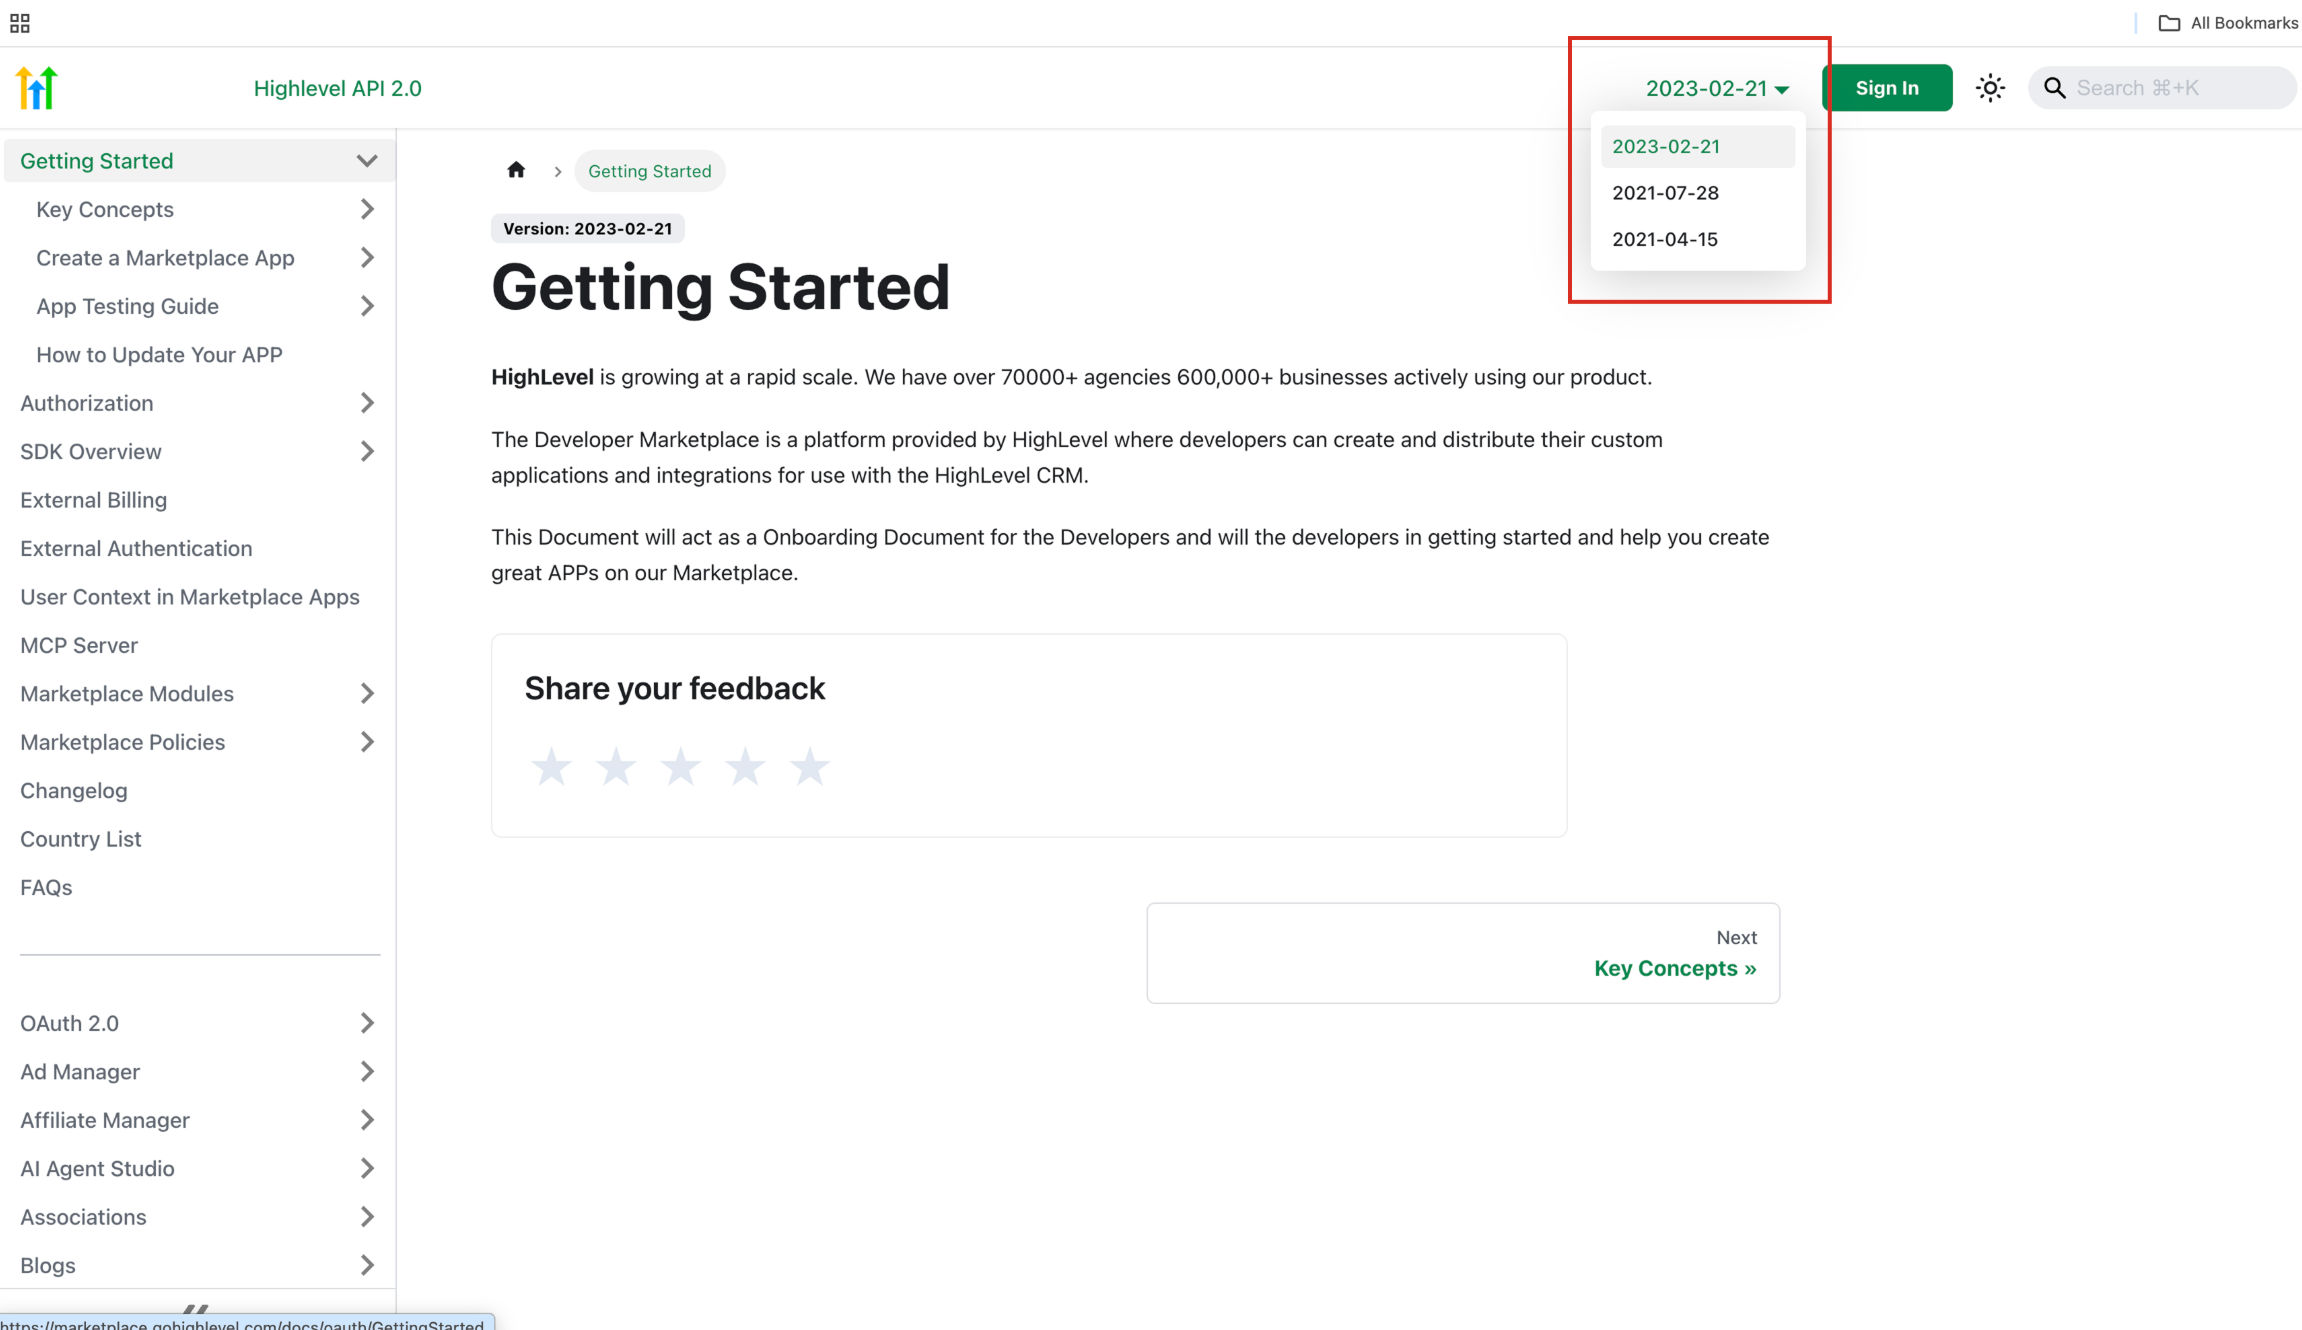Open the Changelog sidebar page

pyautogui.click(x=74, y=791)
